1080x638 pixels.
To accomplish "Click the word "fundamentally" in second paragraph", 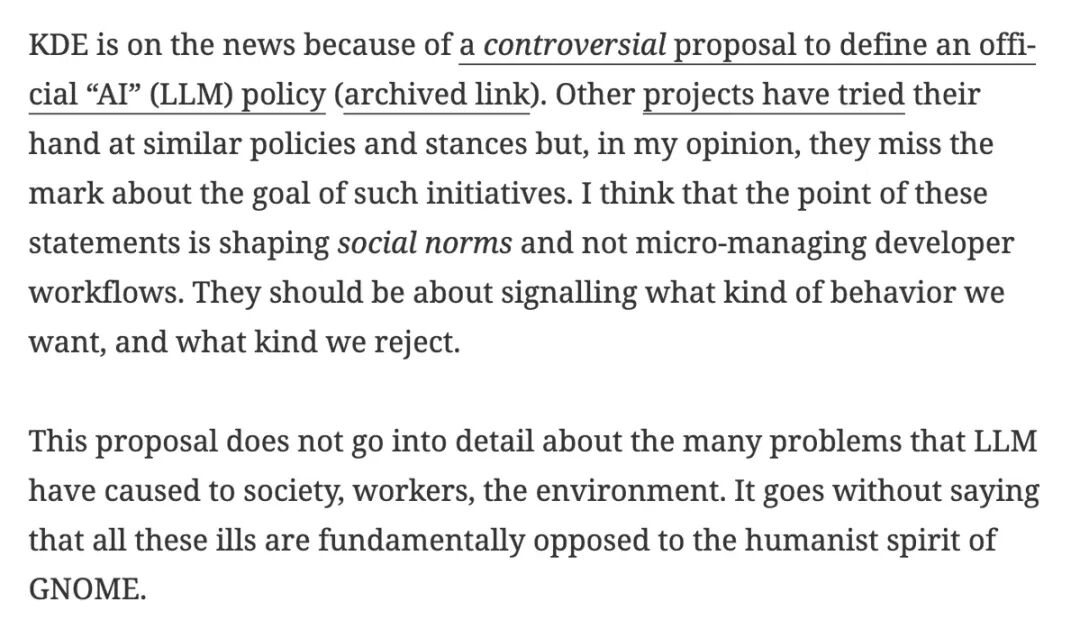I will pos(422,541).
